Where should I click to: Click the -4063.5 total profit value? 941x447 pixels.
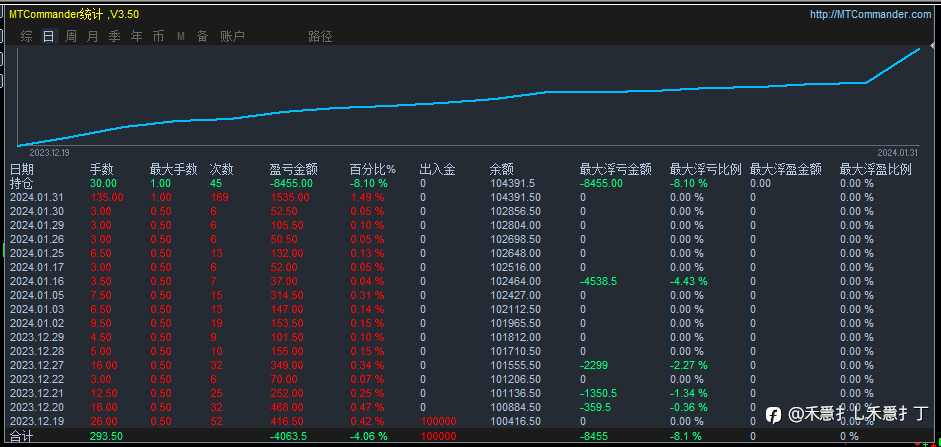click(290, 436)
